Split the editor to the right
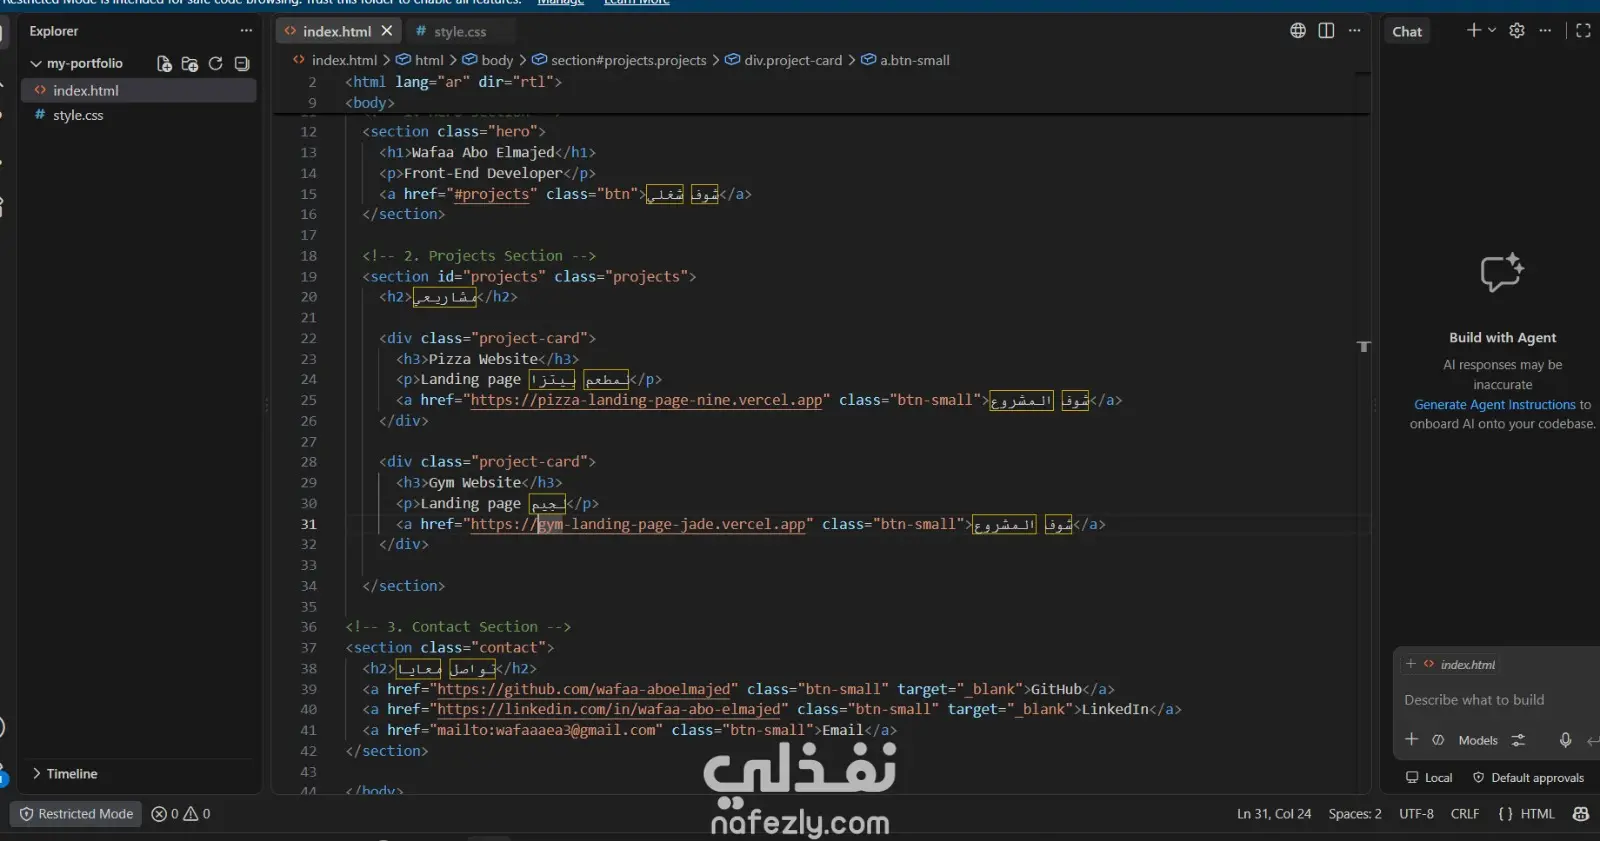This screenshot has width=1600, height=841. [1326, 30]
